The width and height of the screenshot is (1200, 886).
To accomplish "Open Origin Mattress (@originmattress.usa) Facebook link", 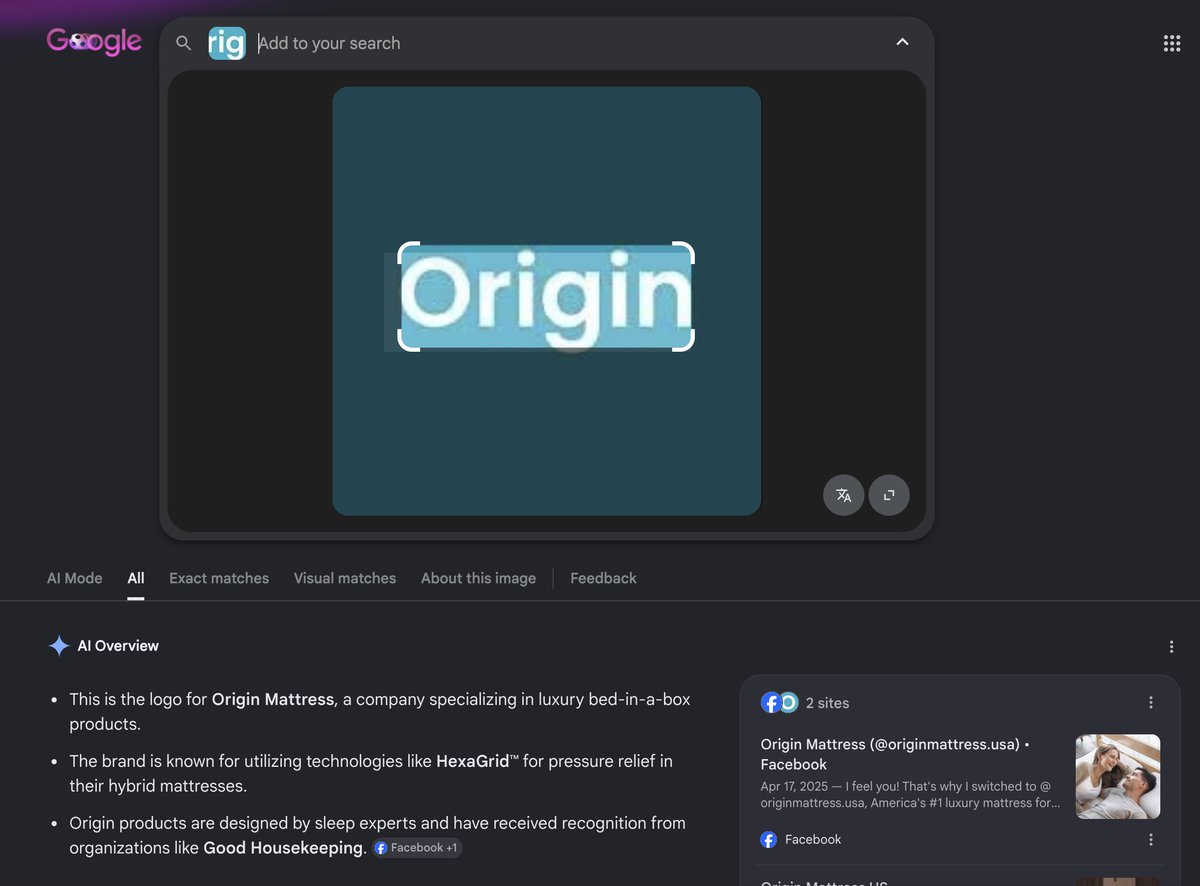I will [x=895, y=754].
